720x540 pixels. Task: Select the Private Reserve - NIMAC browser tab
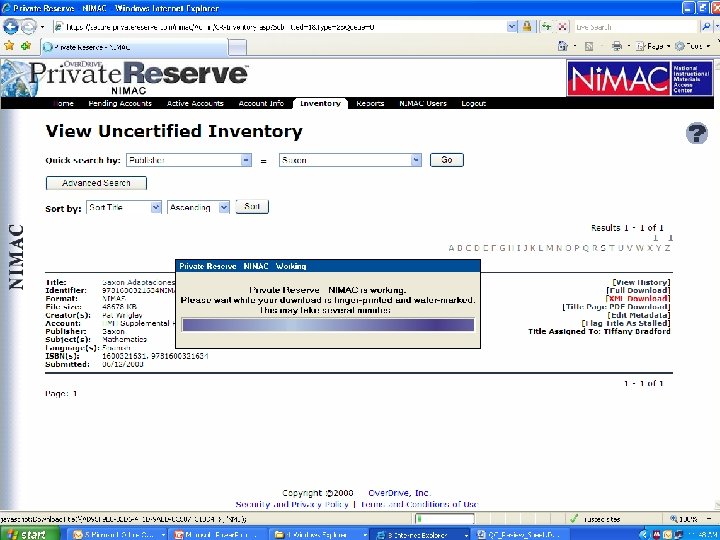134,47
